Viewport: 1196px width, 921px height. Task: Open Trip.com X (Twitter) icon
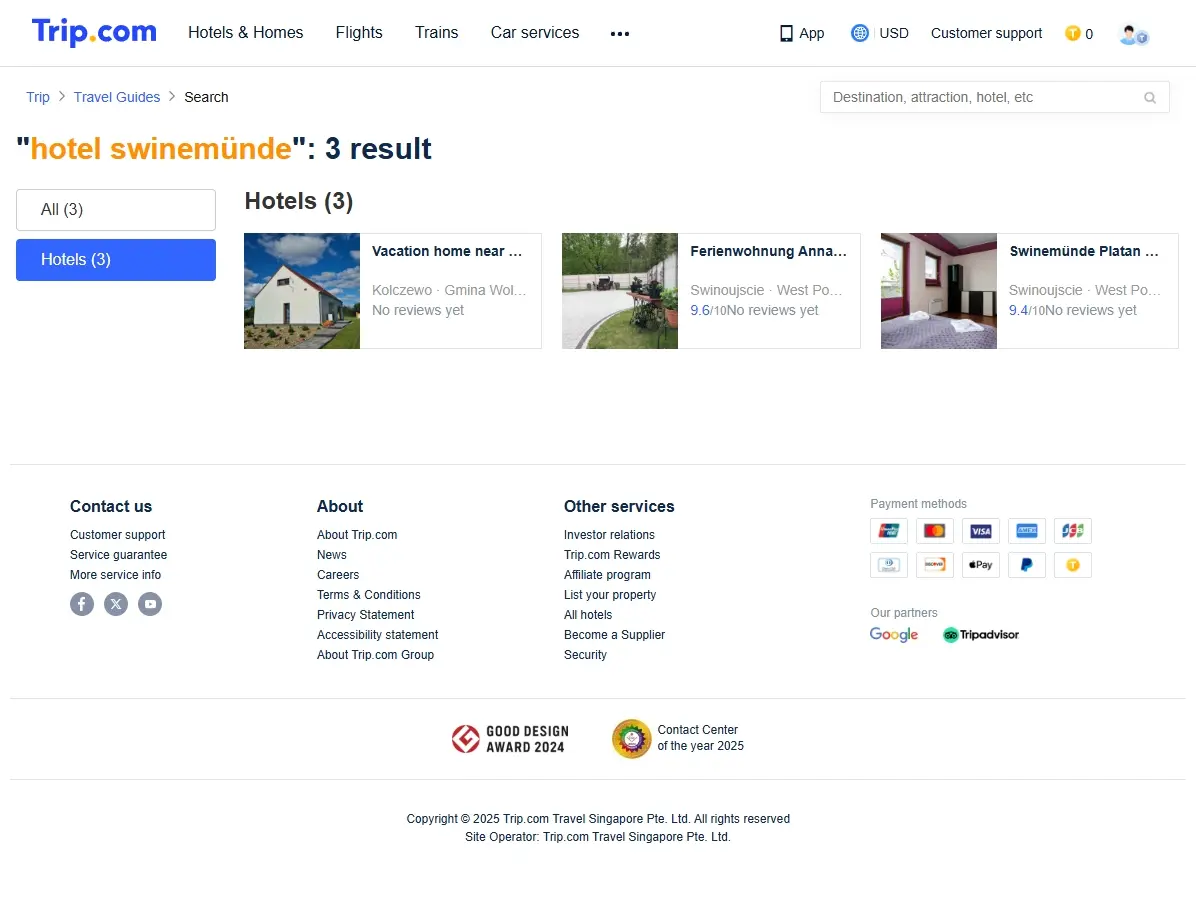(x=116, y=604)
